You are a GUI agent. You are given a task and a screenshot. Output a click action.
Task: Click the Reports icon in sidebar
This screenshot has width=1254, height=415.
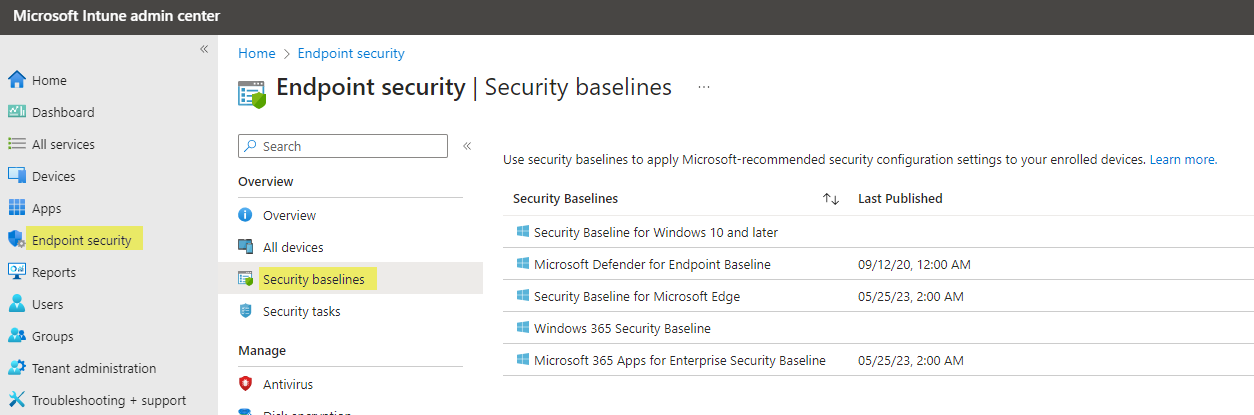[16, 272]
